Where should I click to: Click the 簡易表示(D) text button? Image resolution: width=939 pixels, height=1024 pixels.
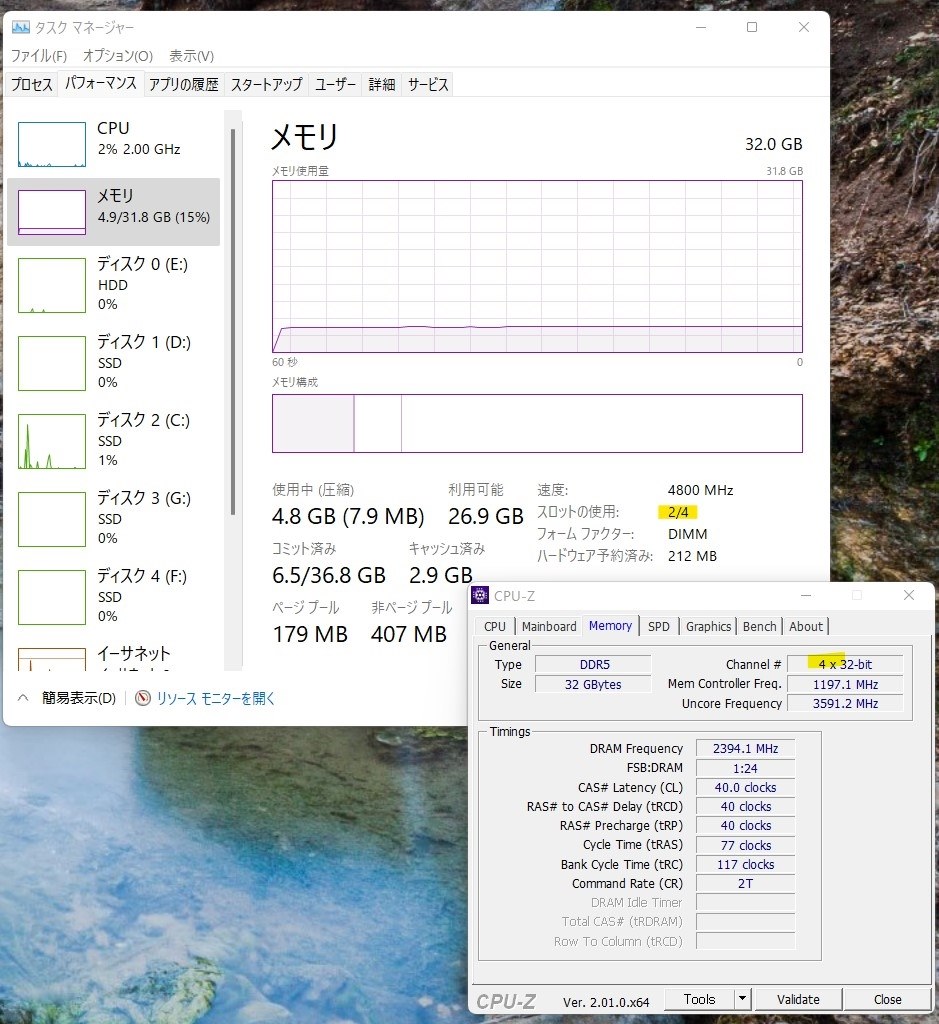pyautogui.click(x=78, y=698)
